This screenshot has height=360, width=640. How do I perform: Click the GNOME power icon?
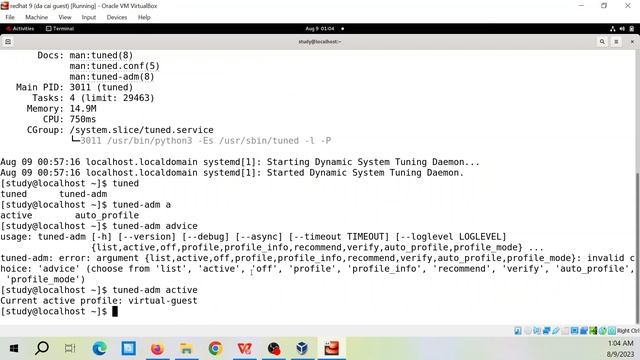[x=631, y=29]
